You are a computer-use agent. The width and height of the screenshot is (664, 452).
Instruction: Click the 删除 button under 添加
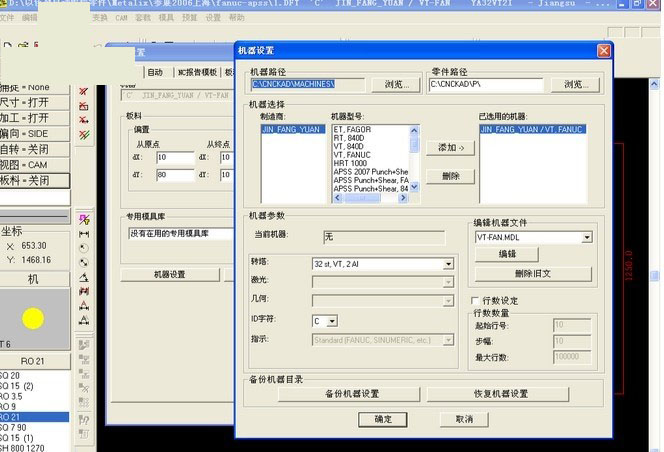tap(451, 176)
